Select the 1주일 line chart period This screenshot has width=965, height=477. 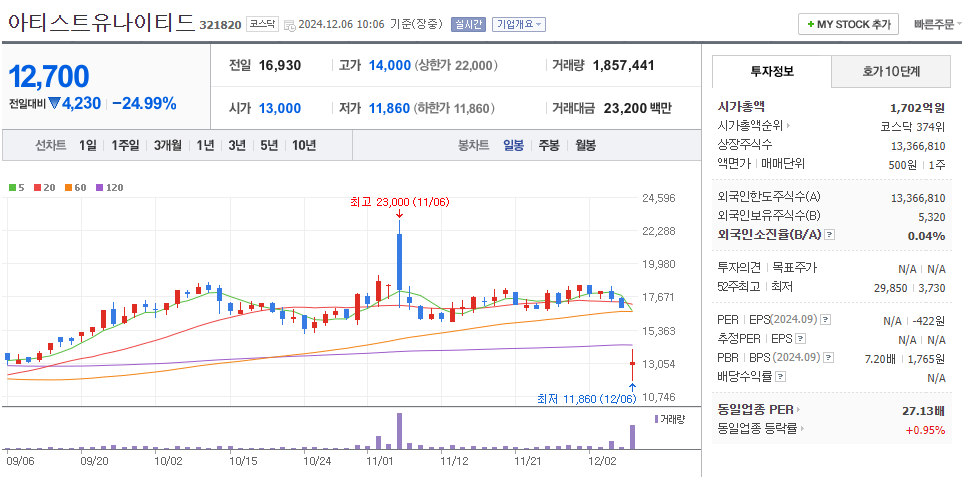pos(125,146)
